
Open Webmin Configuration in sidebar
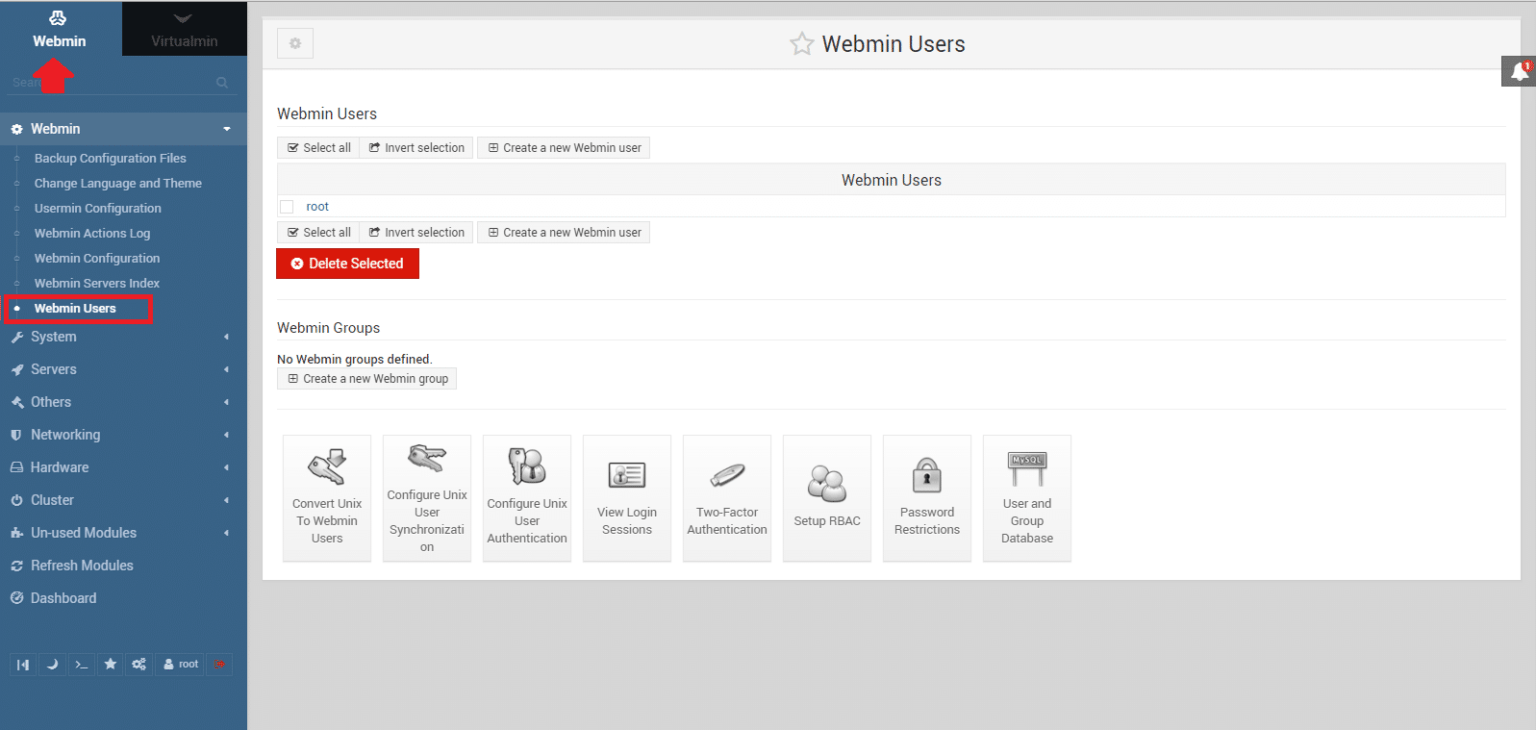click(x=97, y=258)
